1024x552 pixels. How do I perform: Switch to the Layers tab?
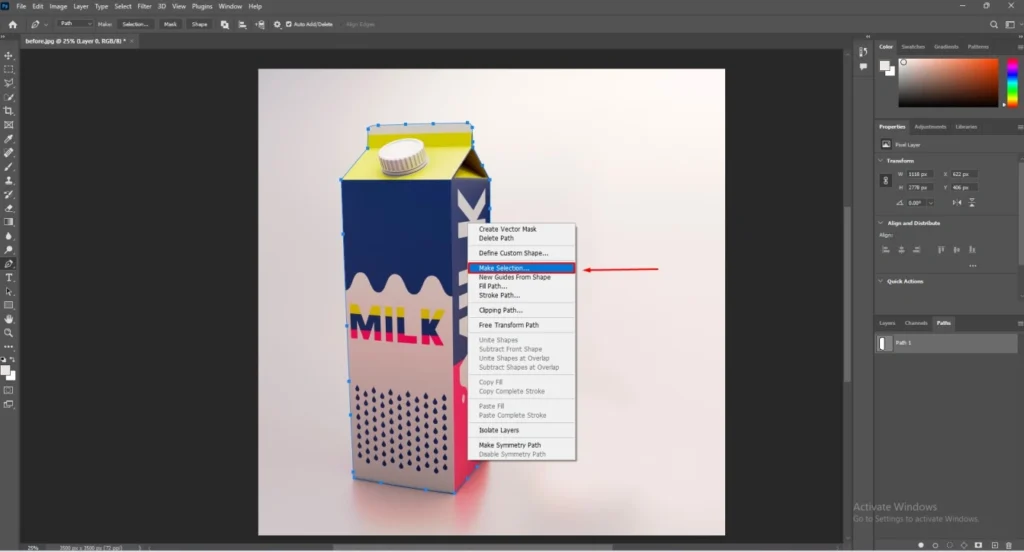pyautogui.click(x=887, y=323)
